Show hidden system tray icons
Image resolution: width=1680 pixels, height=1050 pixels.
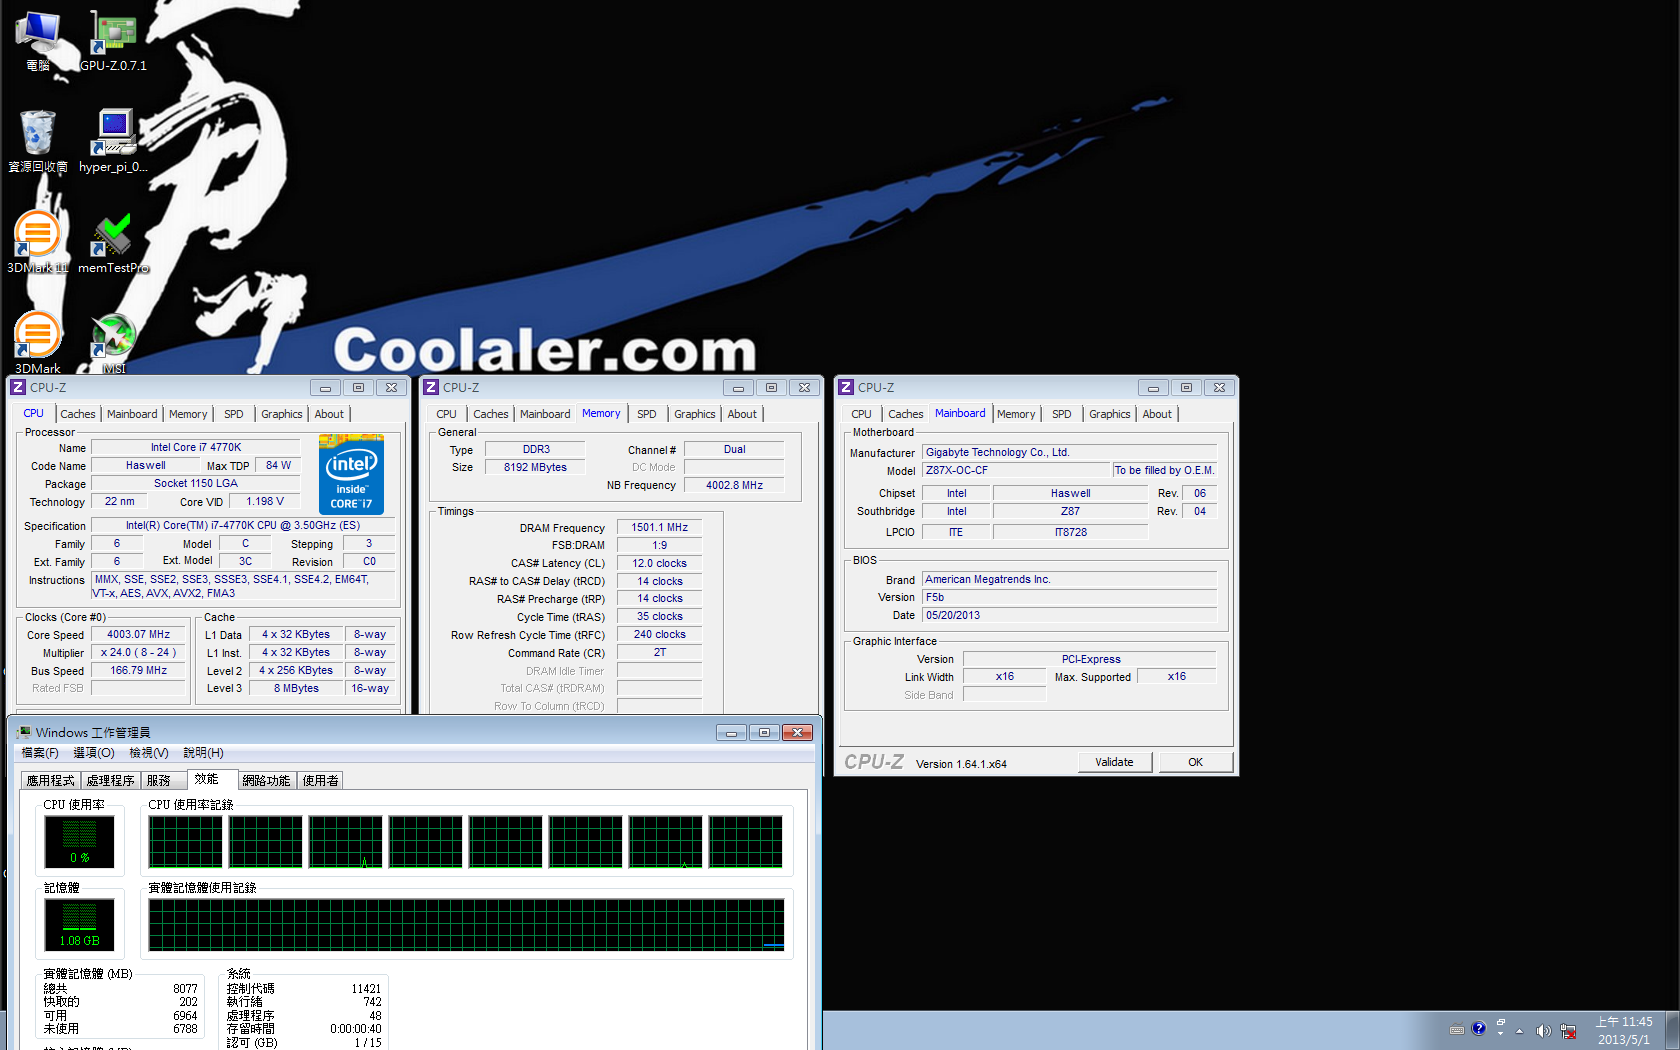(x=1519, y=1031)
